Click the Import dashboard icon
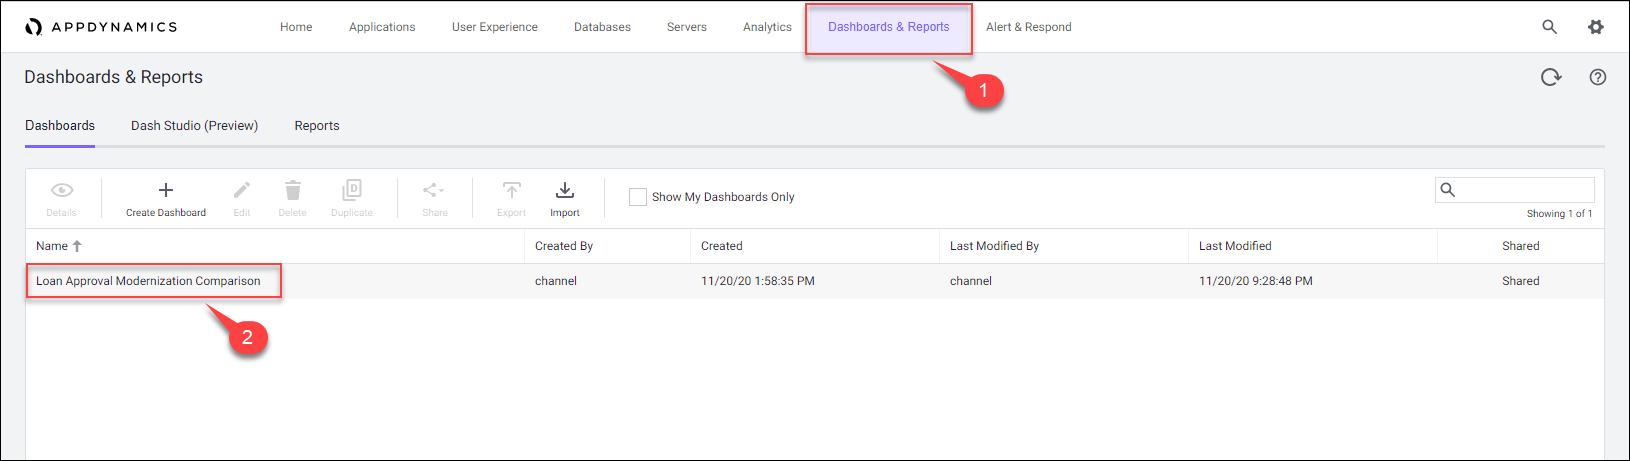The width and height of the screenshot is (1630, 461). tap(564, 190)
